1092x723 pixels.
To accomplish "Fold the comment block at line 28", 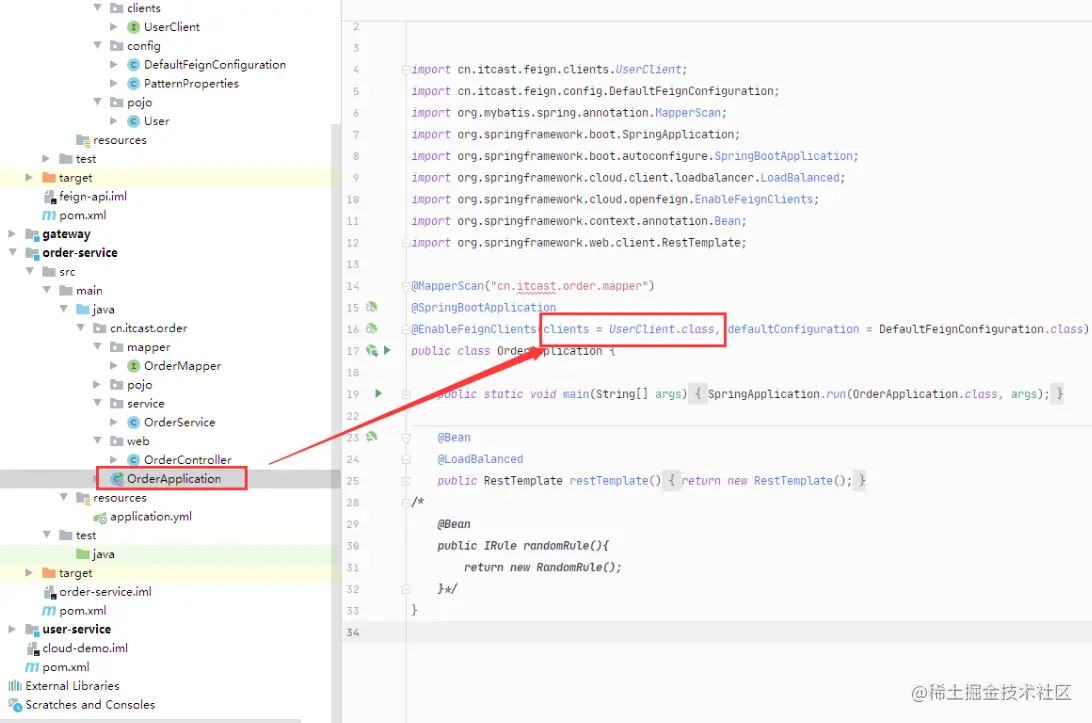I will pos(405,502).
